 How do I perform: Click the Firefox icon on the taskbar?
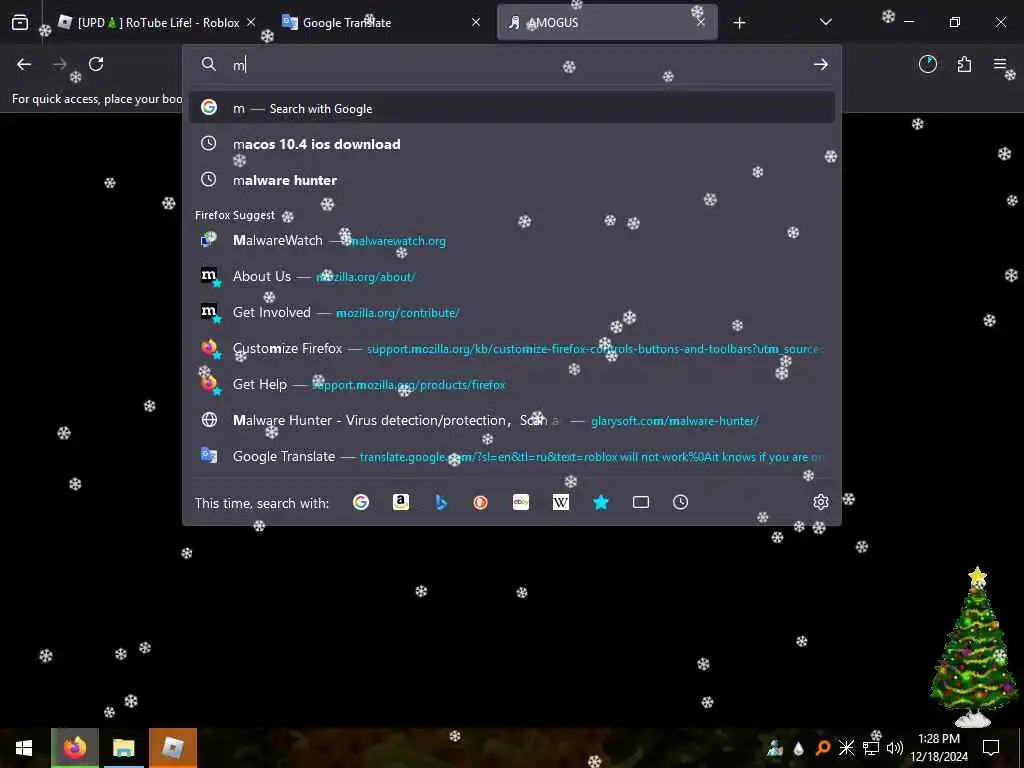[75, 748]
